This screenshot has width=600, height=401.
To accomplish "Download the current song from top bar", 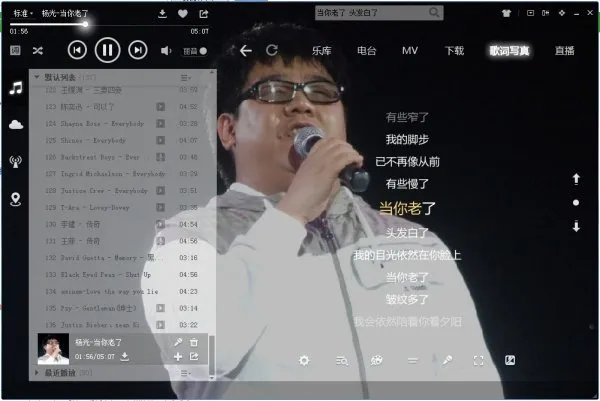I will 162,14.
